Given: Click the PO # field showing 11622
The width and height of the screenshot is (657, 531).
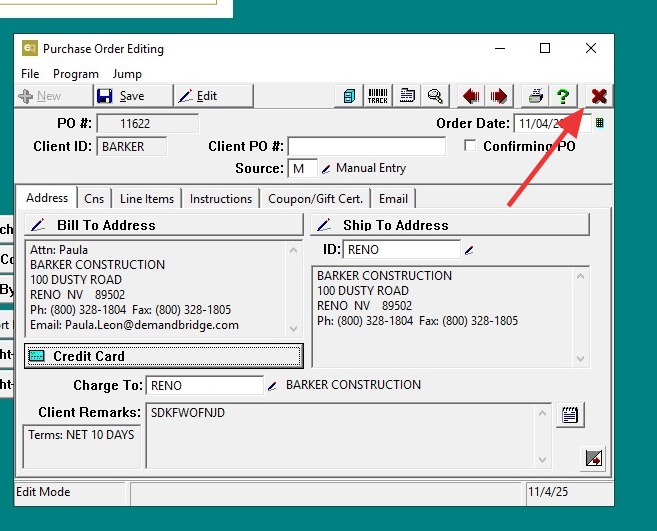Looking at the screenshot, I should pos(147,124).
